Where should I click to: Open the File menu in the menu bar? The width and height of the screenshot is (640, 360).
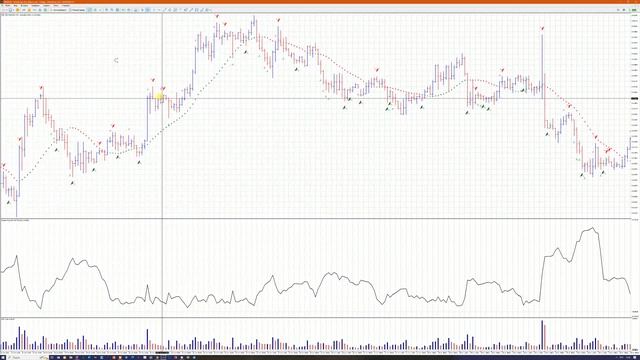8,6
